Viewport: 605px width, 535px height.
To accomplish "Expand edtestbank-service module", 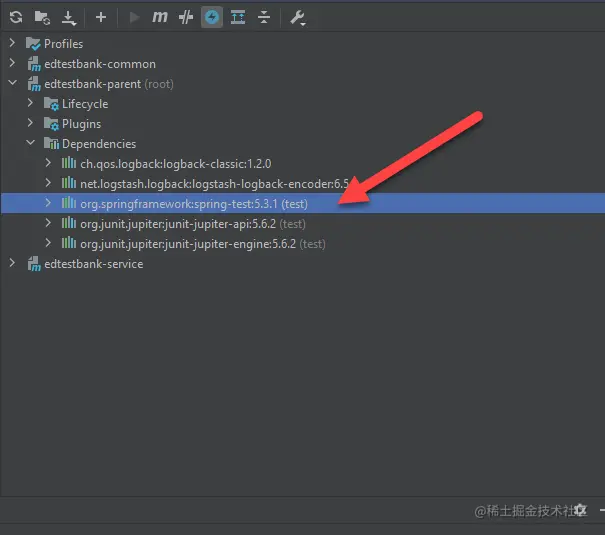I will [x=12, y=263].
